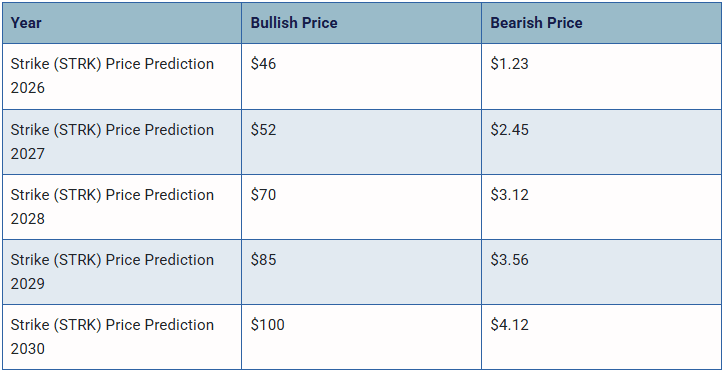The width and height of the screenshot is (726, 371).
Task: Click the $2.45 bearish price cell
Action: coord(601,142)
